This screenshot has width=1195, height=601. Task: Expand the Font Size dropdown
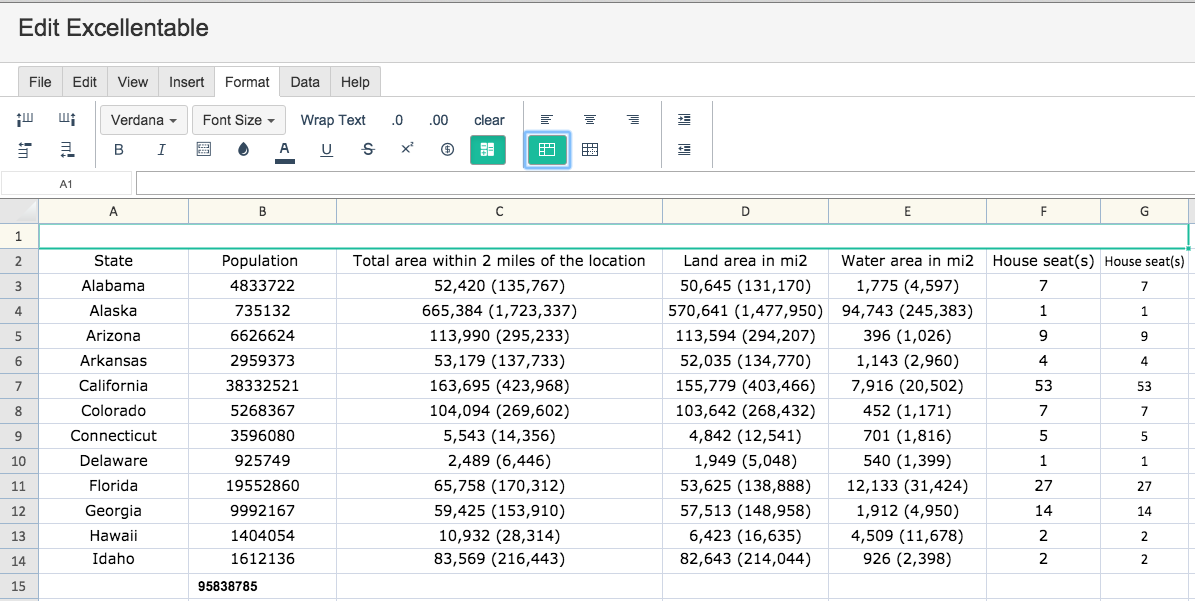pos(239,120)
